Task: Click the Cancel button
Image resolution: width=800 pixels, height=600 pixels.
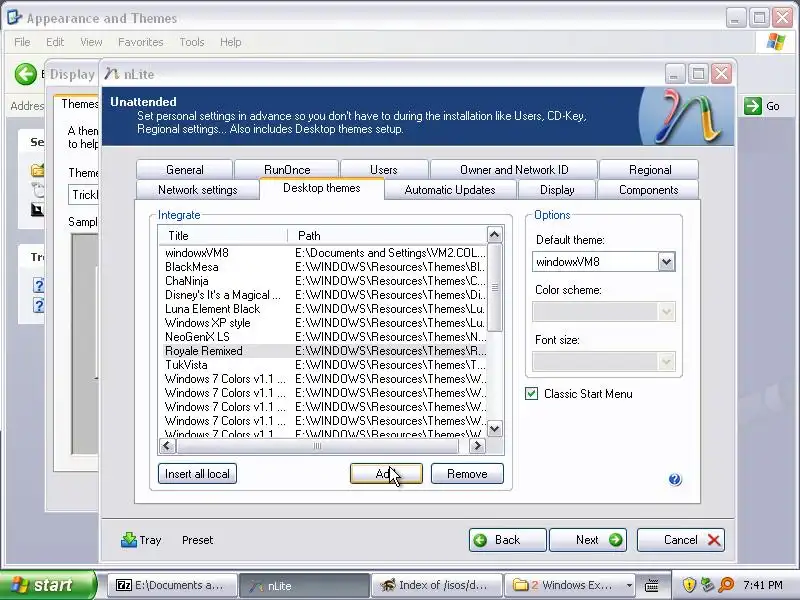Action: tap(681, 540)
